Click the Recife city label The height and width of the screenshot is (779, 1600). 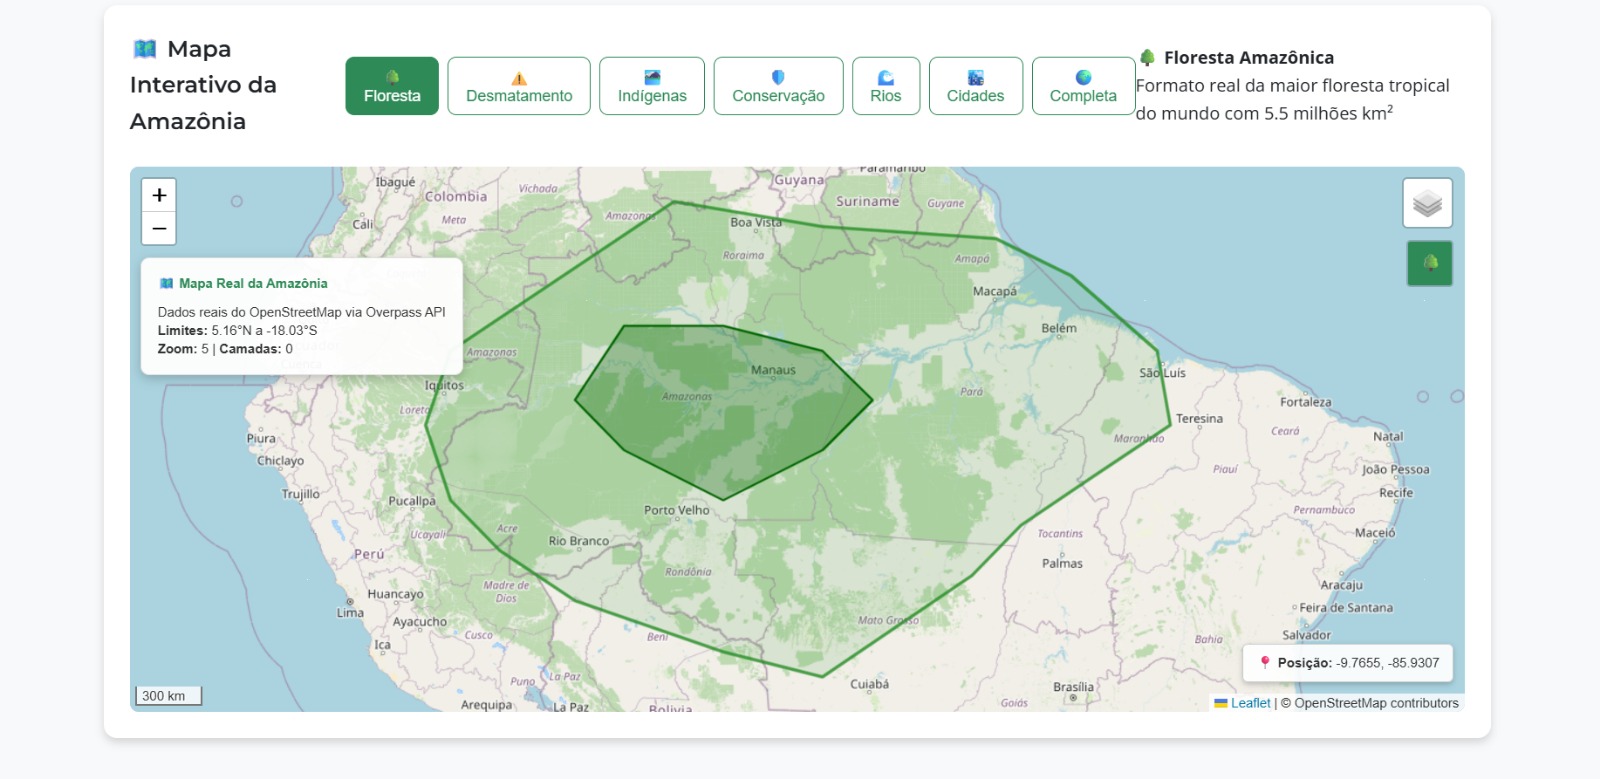(x=1396, y=493)
